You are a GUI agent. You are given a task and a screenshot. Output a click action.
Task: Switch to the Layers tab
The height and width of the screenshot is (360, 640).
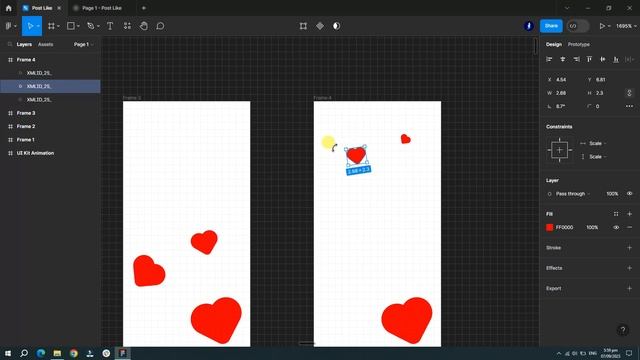tap(24, 44)
